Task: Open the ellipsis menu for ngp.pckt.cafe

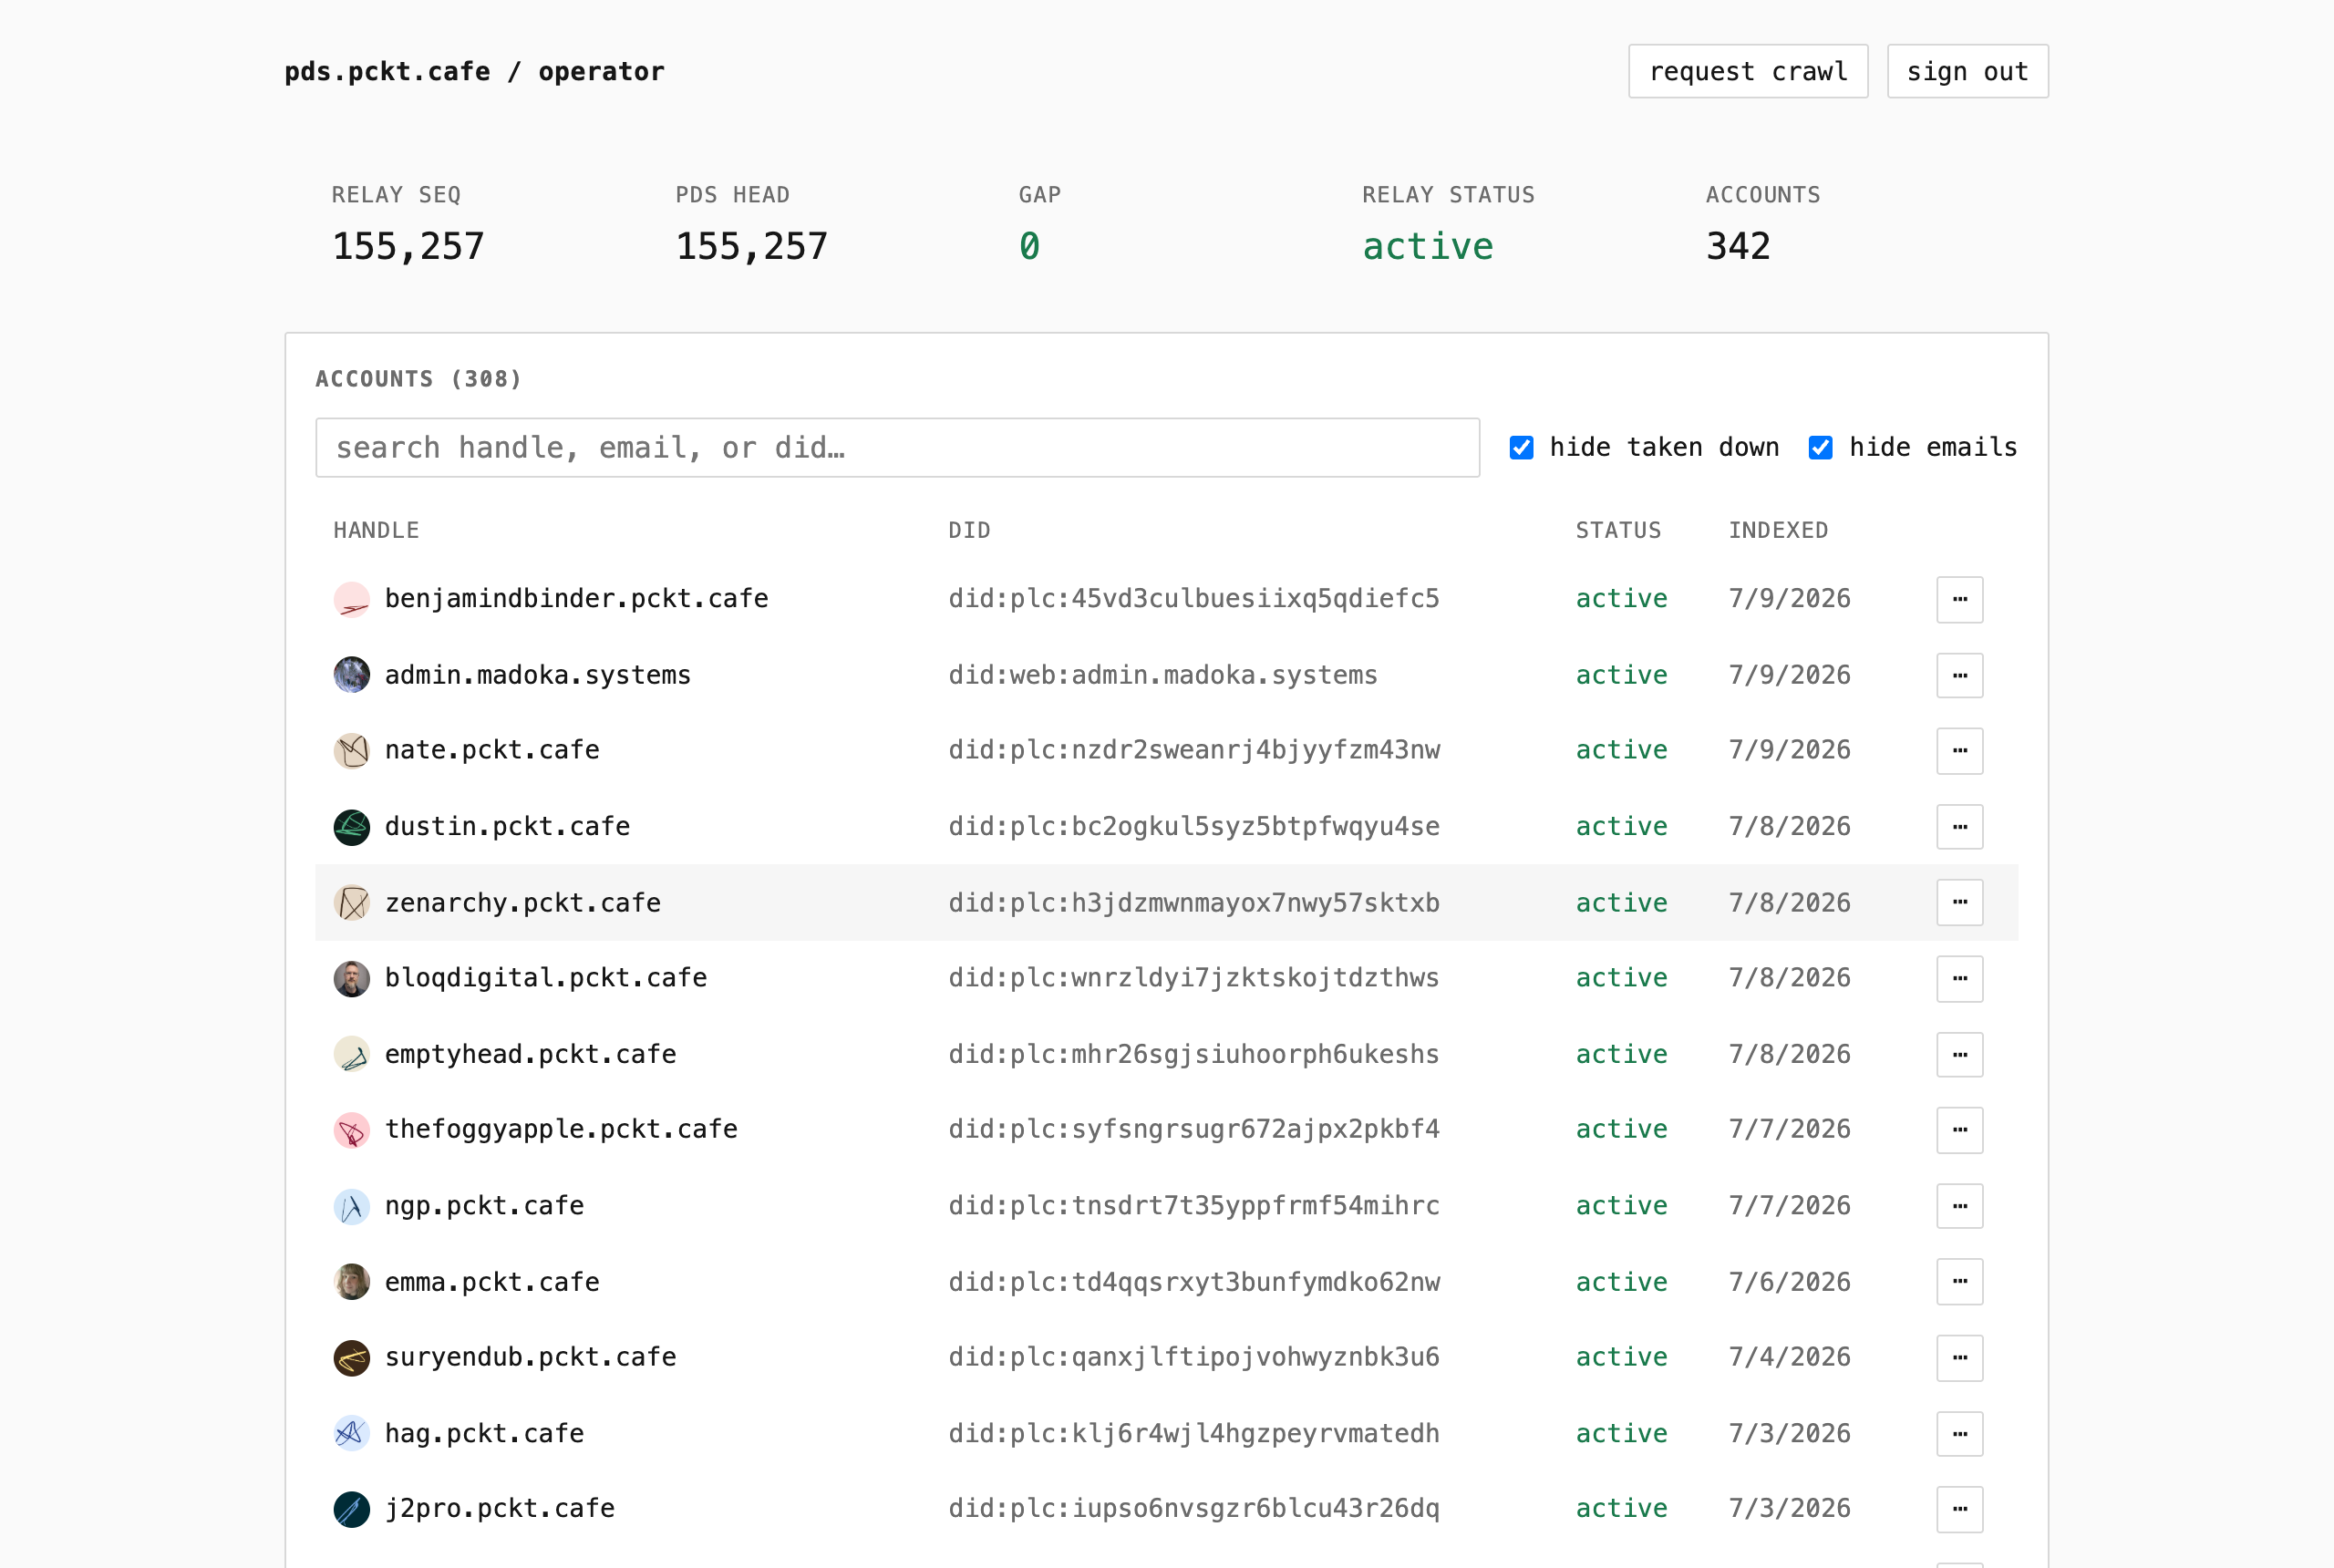Action: 1960,1206
